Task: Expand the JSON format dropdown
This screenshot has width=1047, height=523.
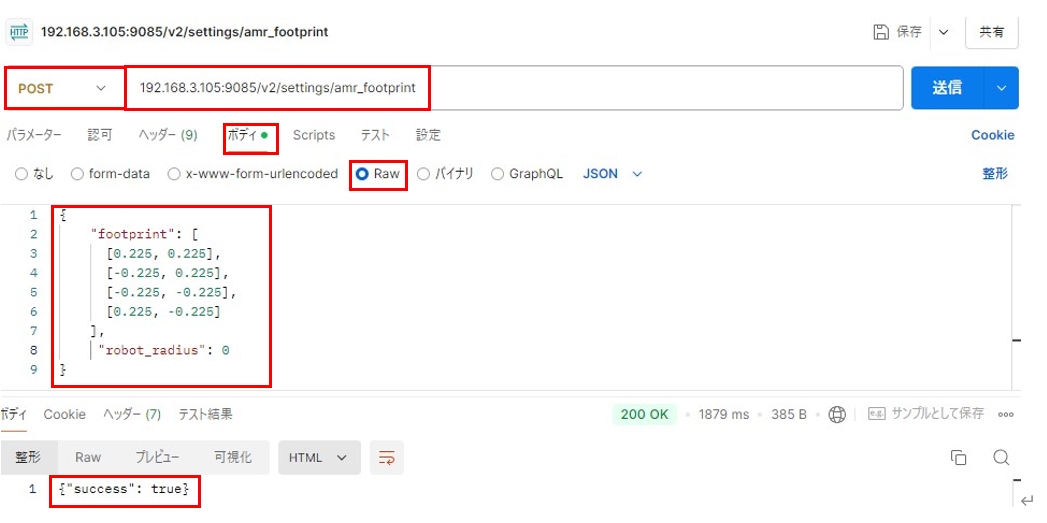Action: 612,174
